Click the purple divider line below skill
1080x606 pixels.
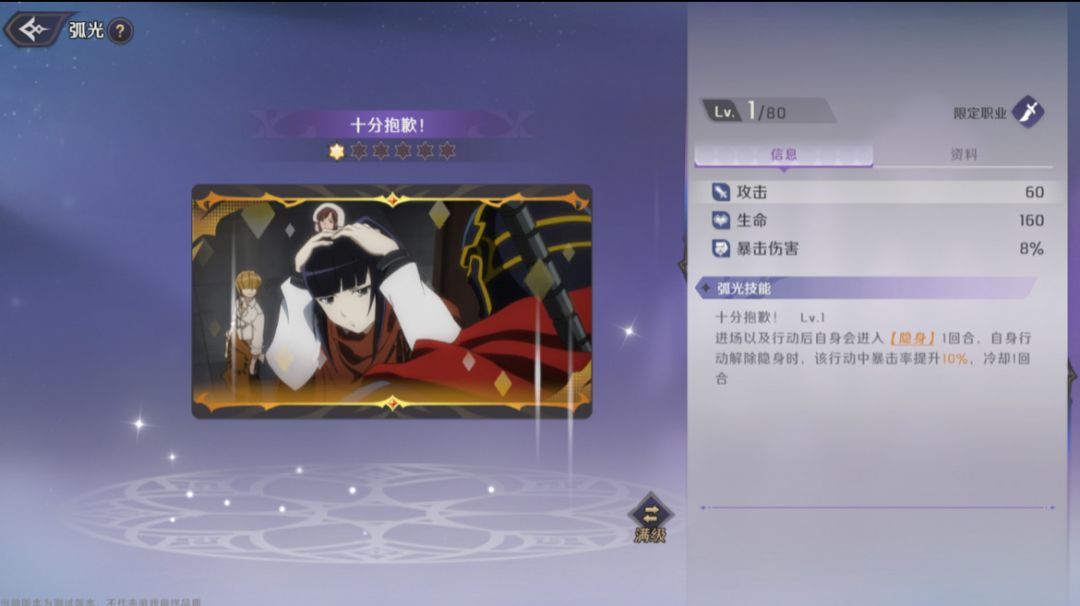point(878,508)
